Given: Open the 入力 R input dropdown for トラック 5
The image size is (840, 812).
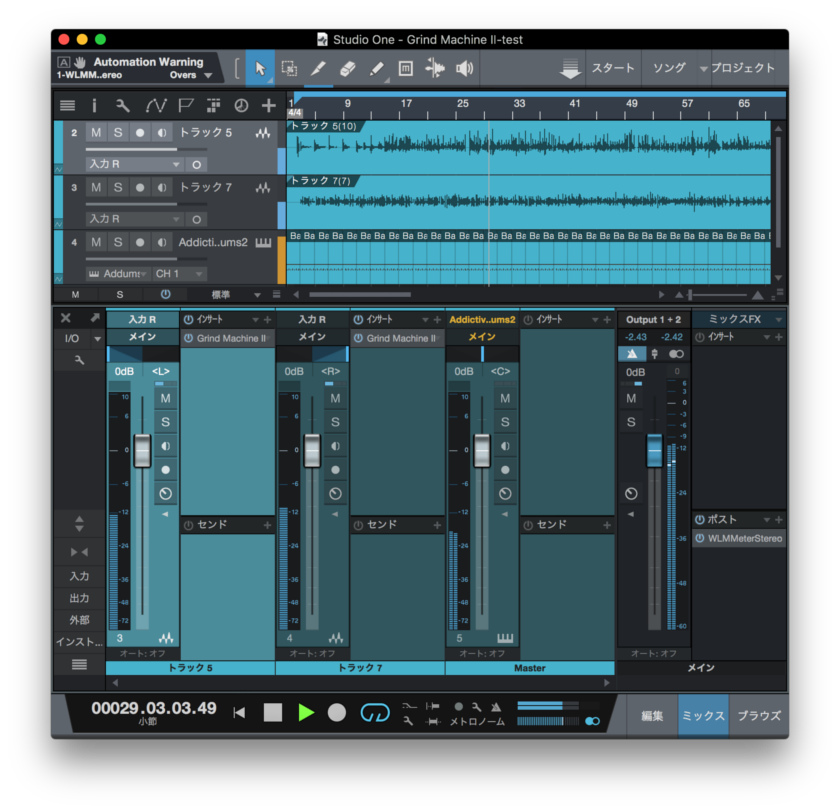Looking at the screenshot, I should click(134, 164).
